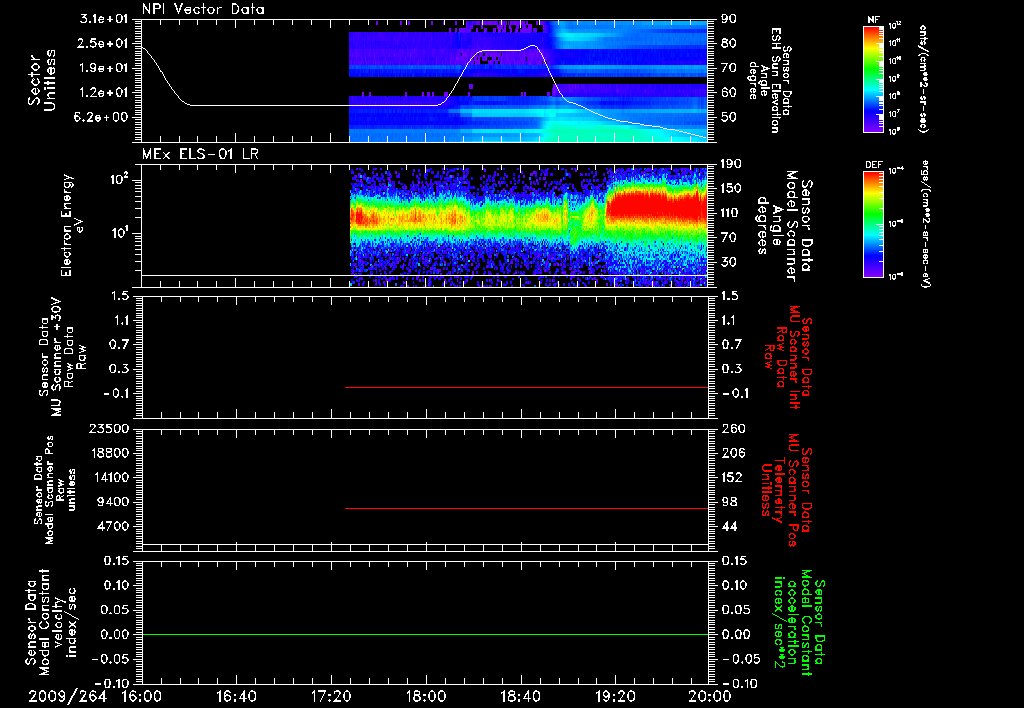Click the "260" telemetry tick label

(x=732, y=428)
